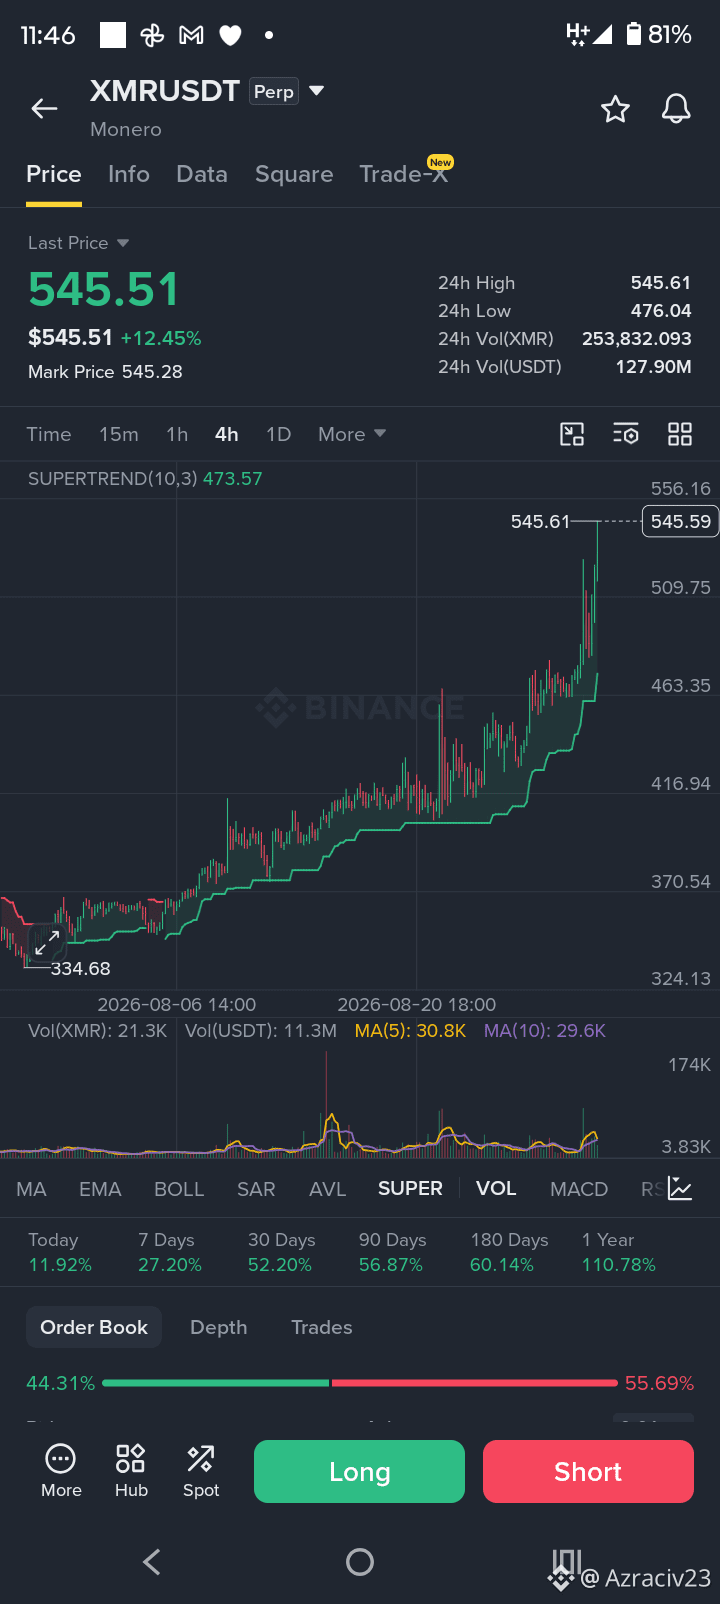Expand More timeframes dropdown
Image resolution: width=720 pixels, height=1604 pixels.
pos(352,434)
